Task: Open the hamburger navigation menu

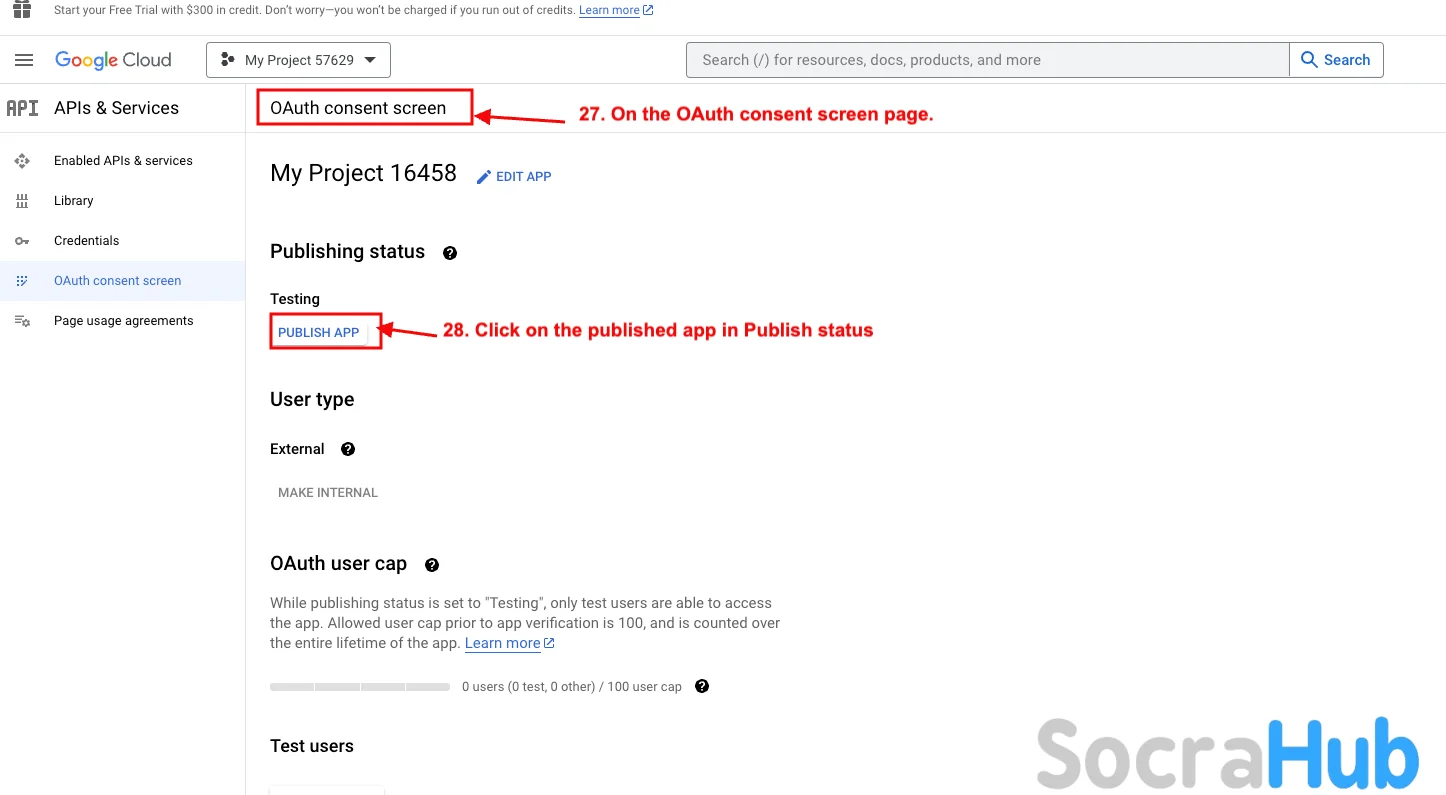Action: (x=24, y=60)
